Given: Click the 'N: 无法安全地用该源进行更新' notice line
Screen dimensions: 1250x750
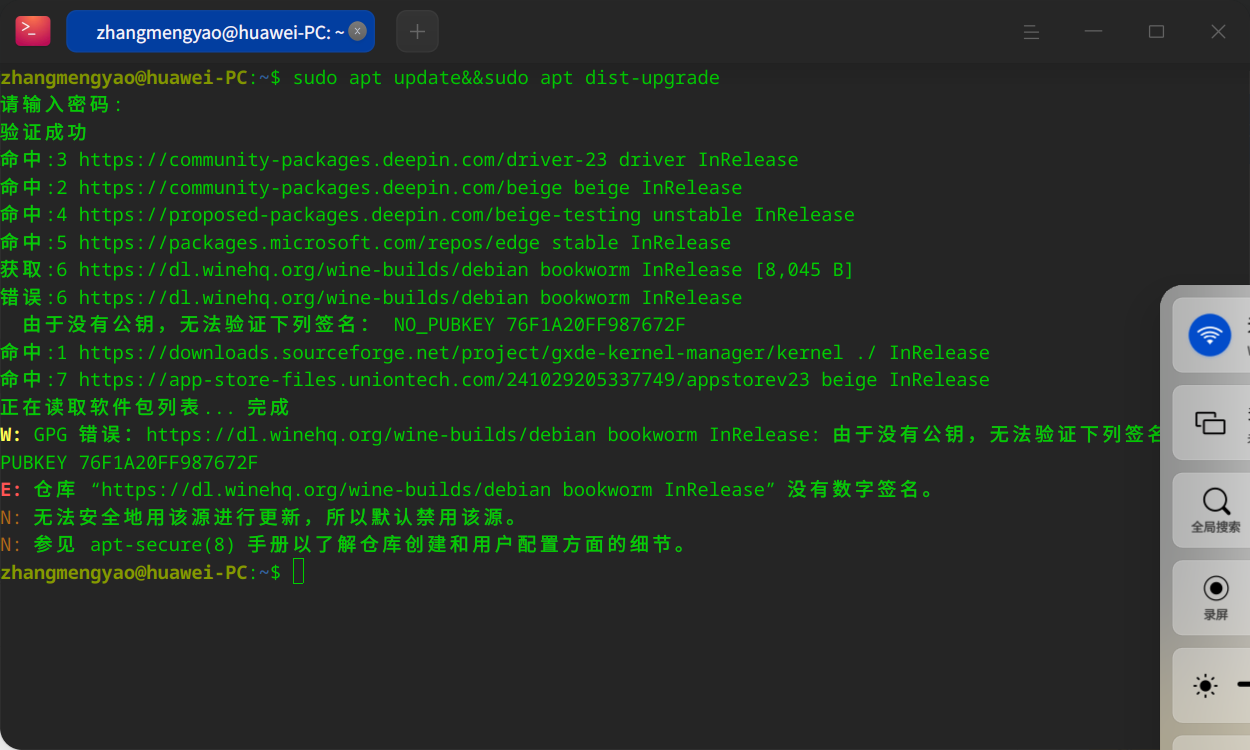Looking at the screenshot, I should coord(262,517).
